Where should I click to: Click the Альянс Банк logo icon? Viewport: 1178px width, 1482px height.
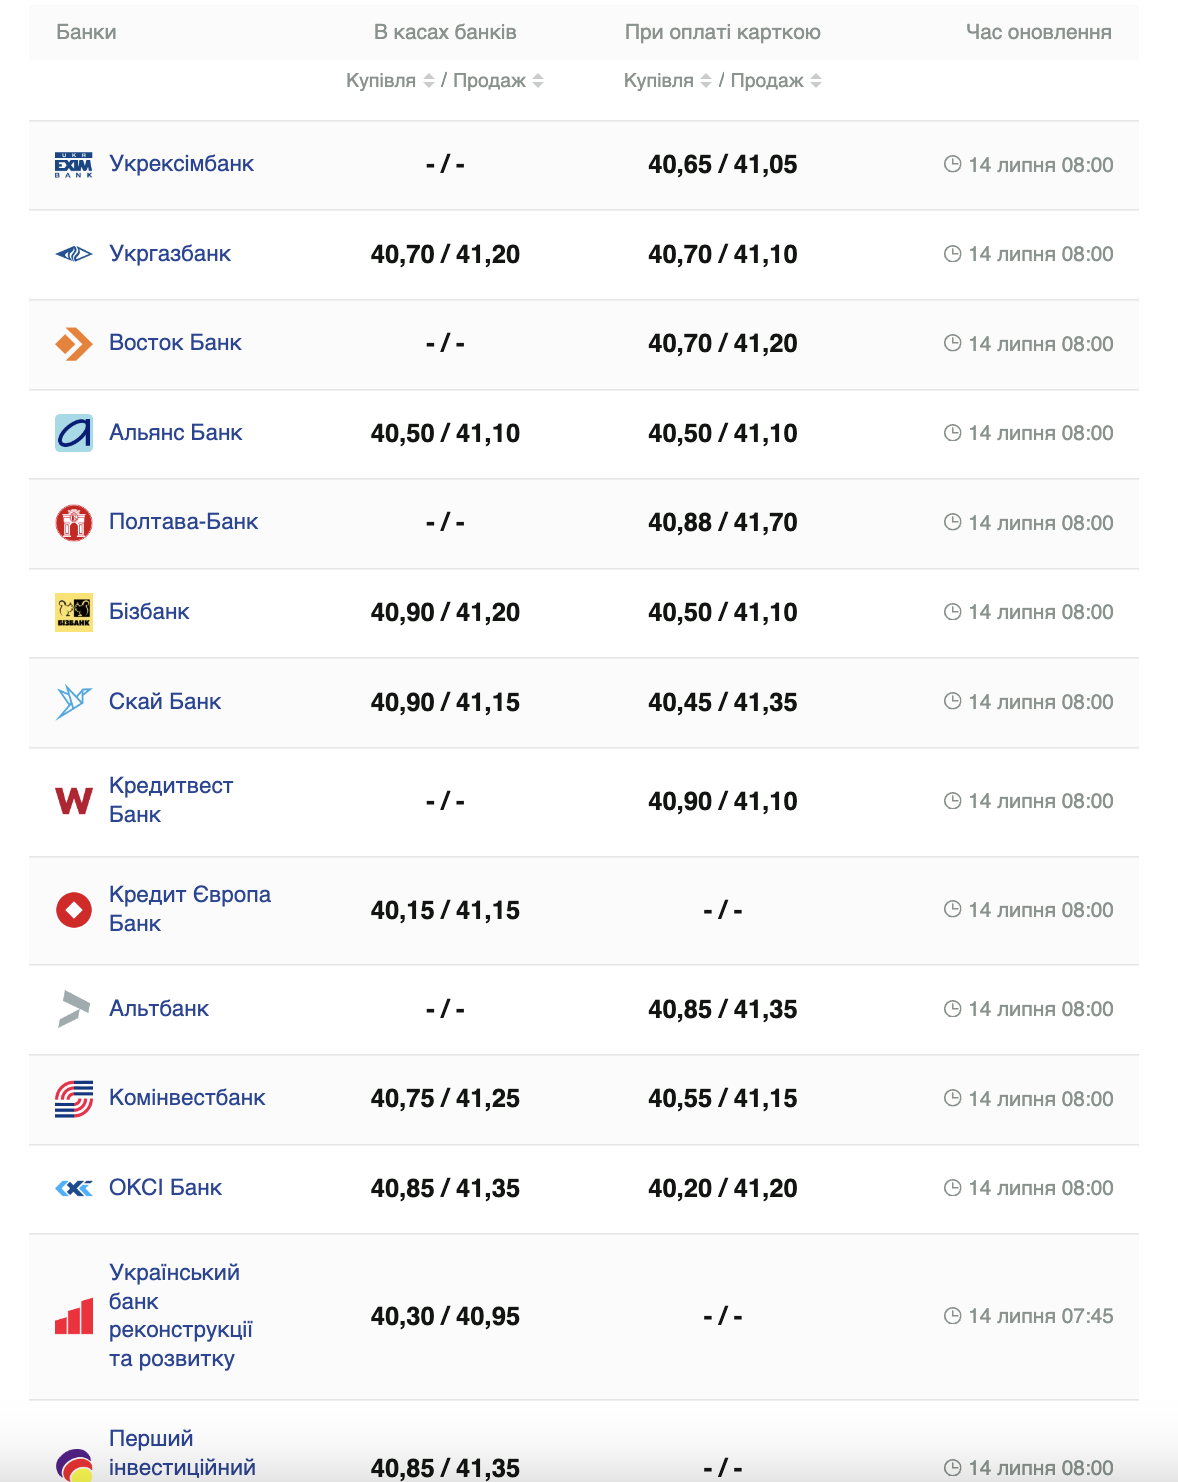pyautogui.click(x=73, y=433)
